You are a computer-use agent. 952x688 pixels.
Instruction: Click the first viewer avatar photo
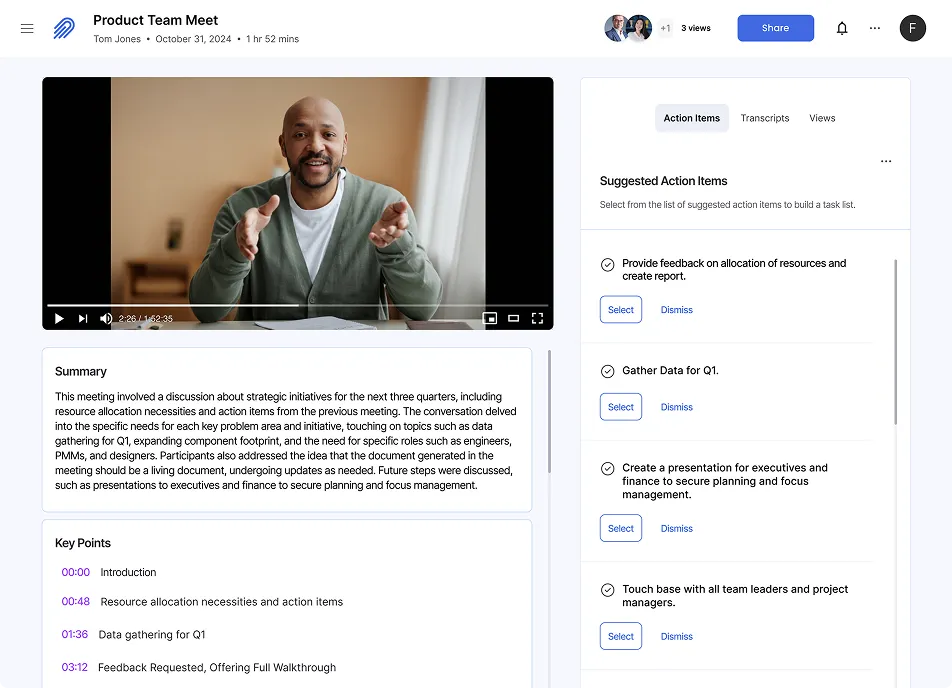pyautogui.click(x=616, y=28)
